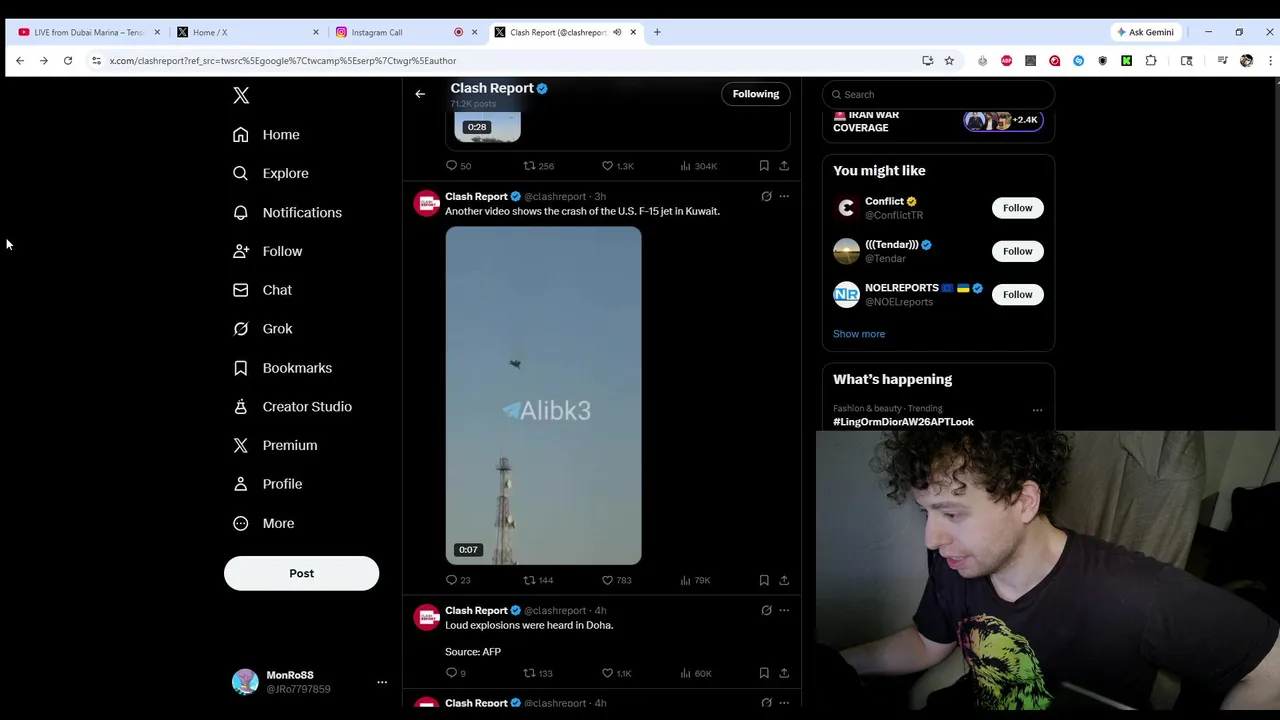Bookmark the top post with 304K views
The image size is (1280, 720).
tap(764, 166)
